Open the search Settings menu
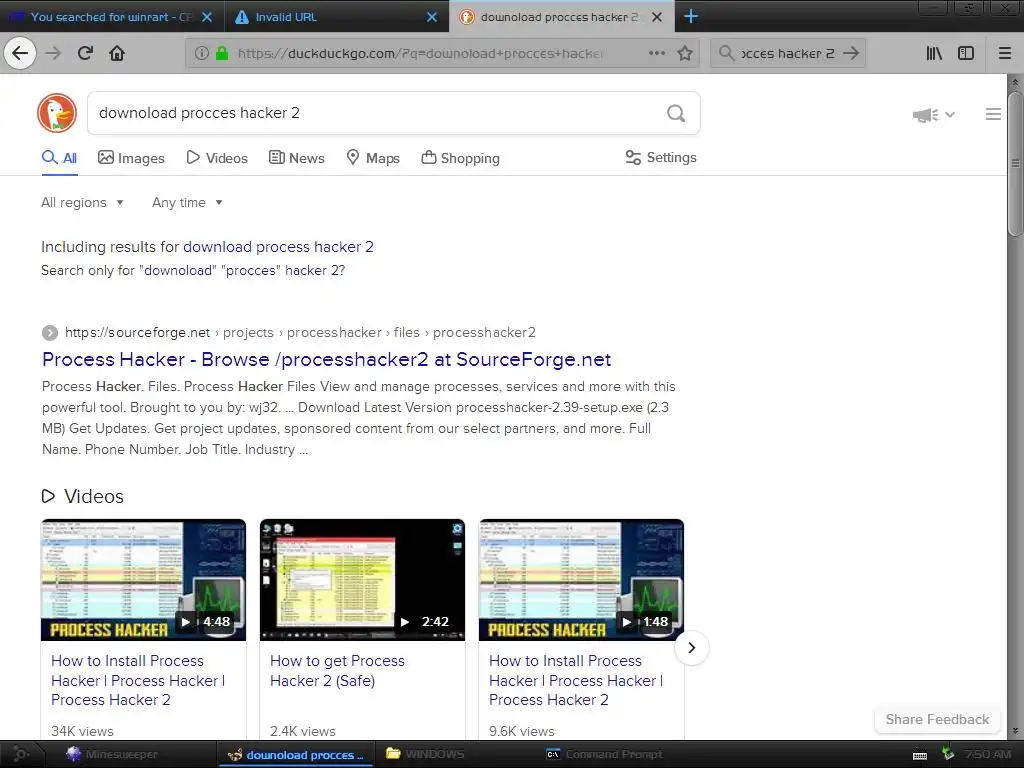The image size is (1024, 768). (661, 157)
